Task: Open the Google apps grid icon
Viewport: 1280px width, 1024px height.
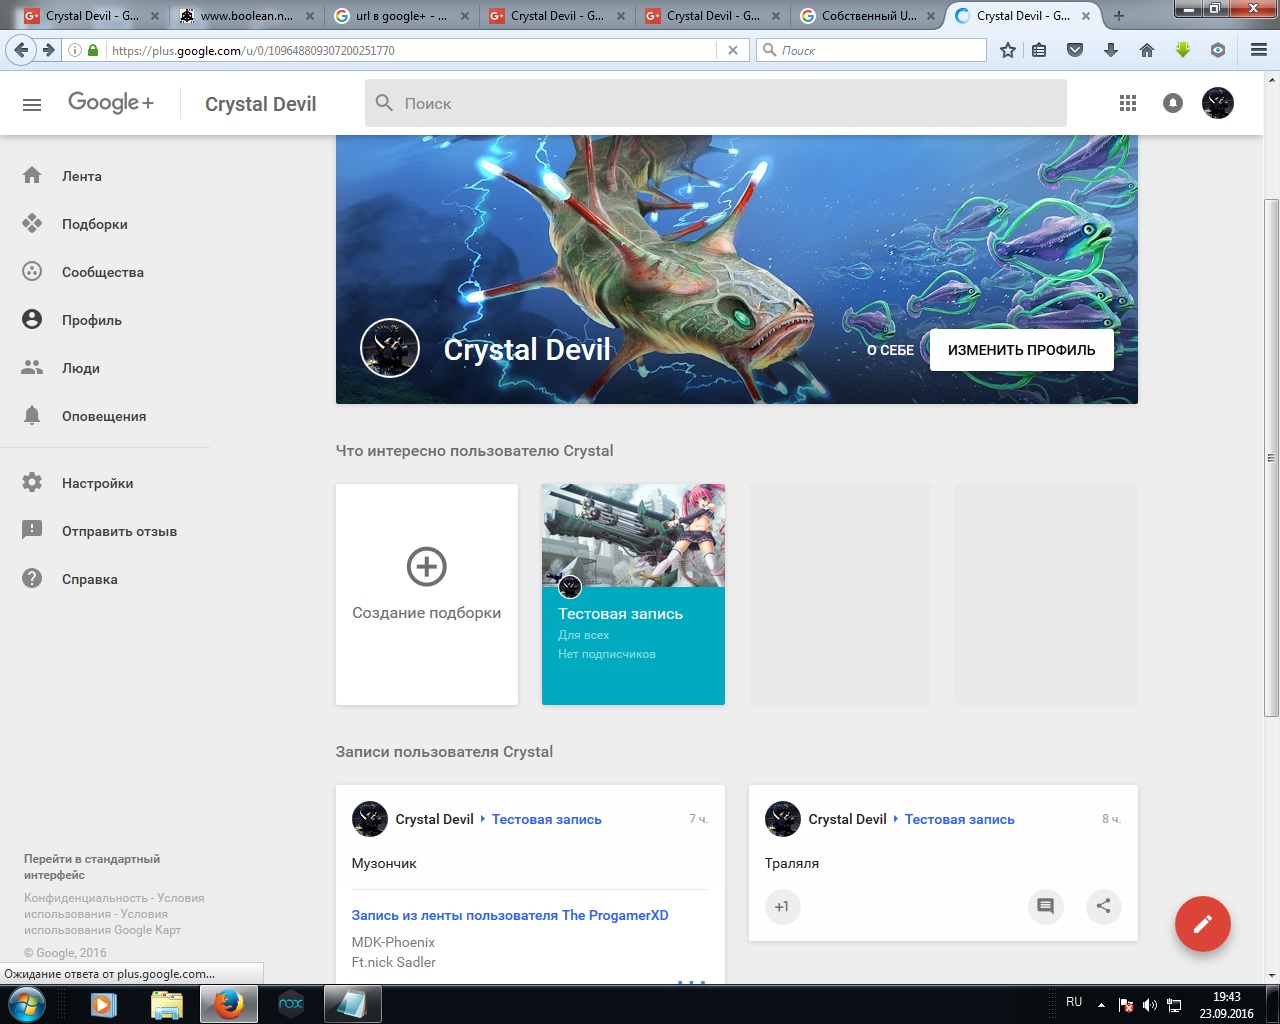Action: click(1128, 103)
